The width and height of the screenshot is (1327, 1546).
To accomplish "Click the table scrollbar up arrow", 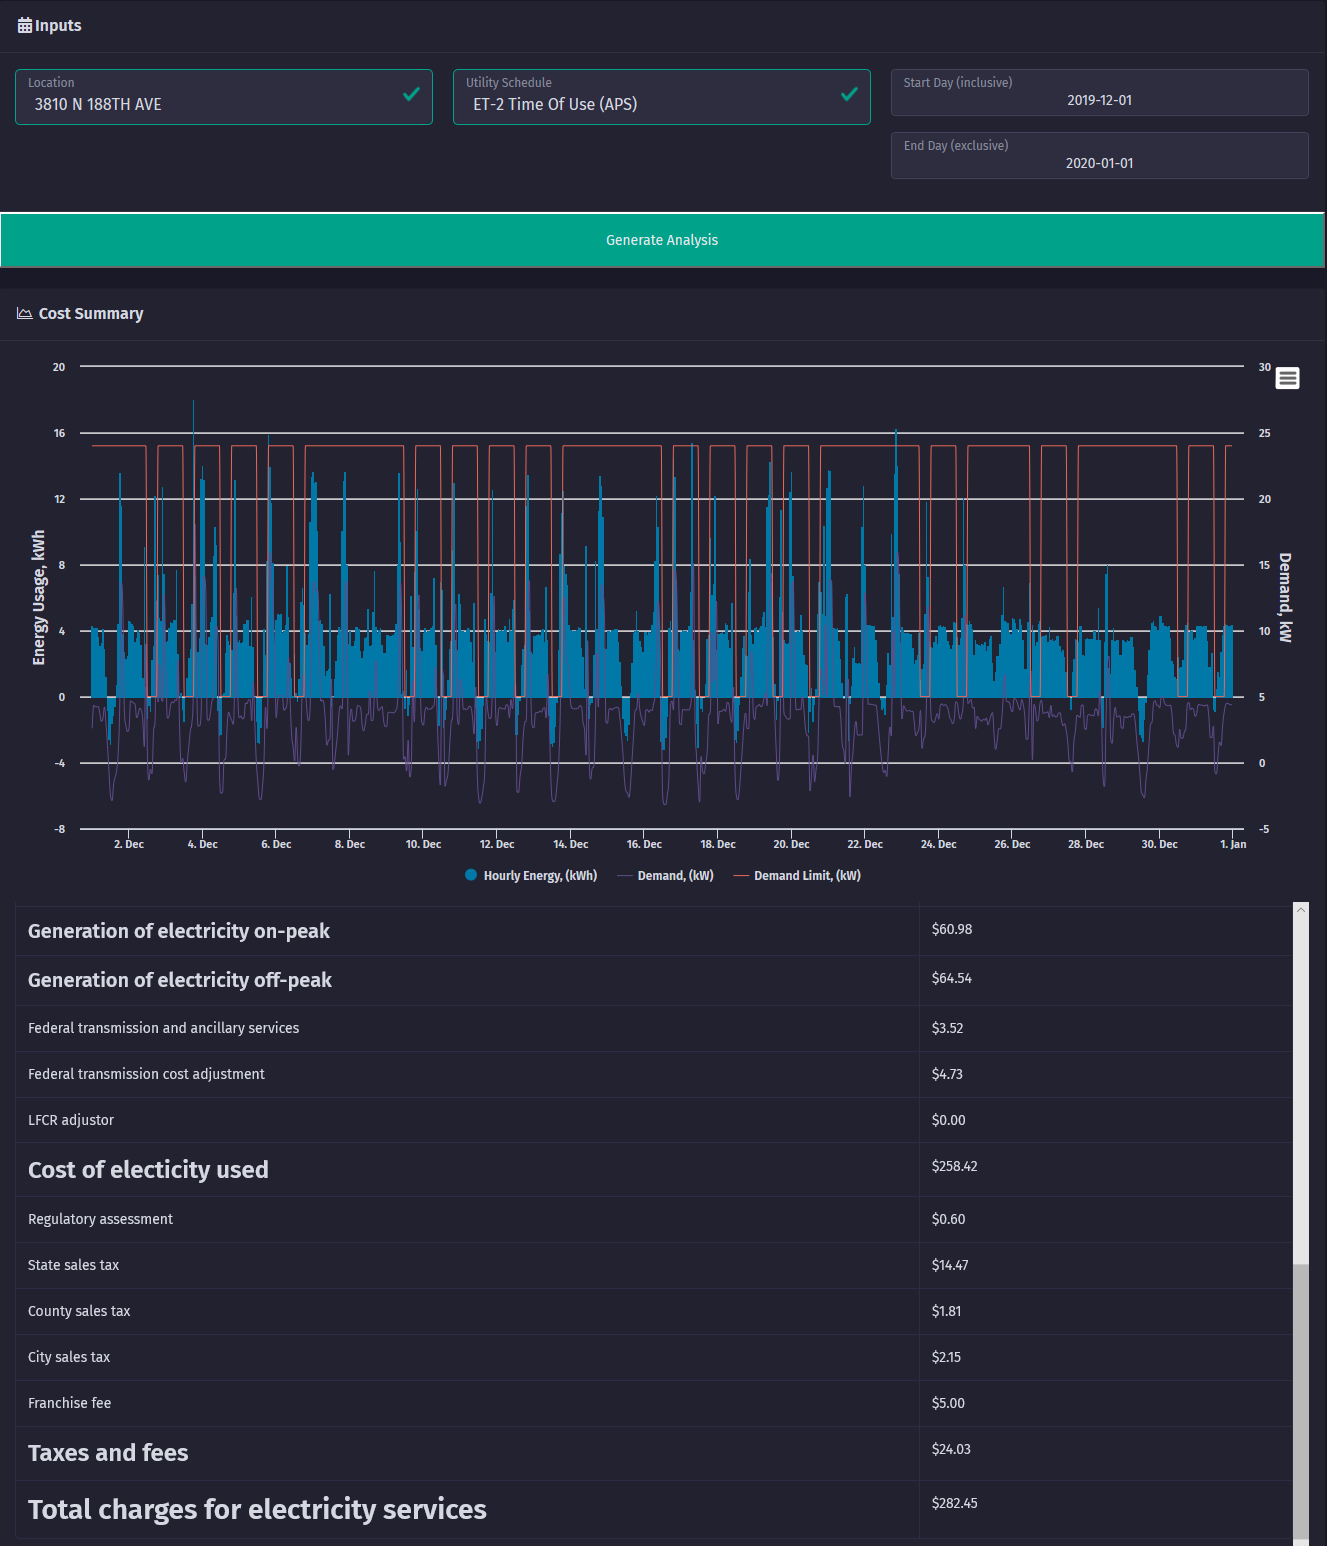I will [1301, 909].
